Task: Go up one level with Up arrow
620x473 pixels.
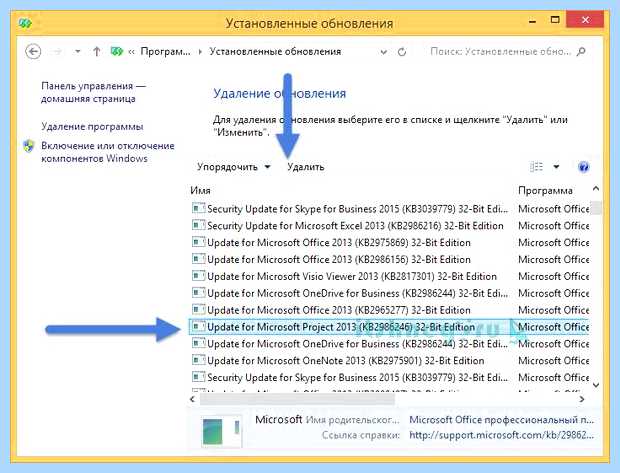Action: pos(96,51)
